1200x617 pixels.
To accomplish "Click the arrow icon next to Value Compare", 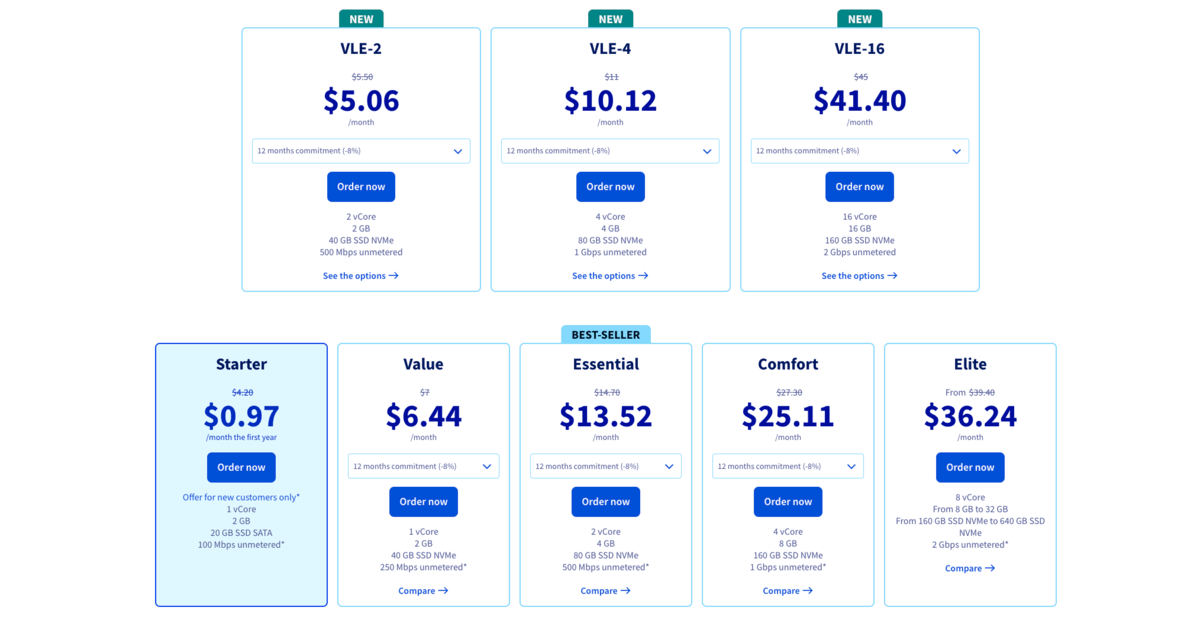I will [443, 591].
